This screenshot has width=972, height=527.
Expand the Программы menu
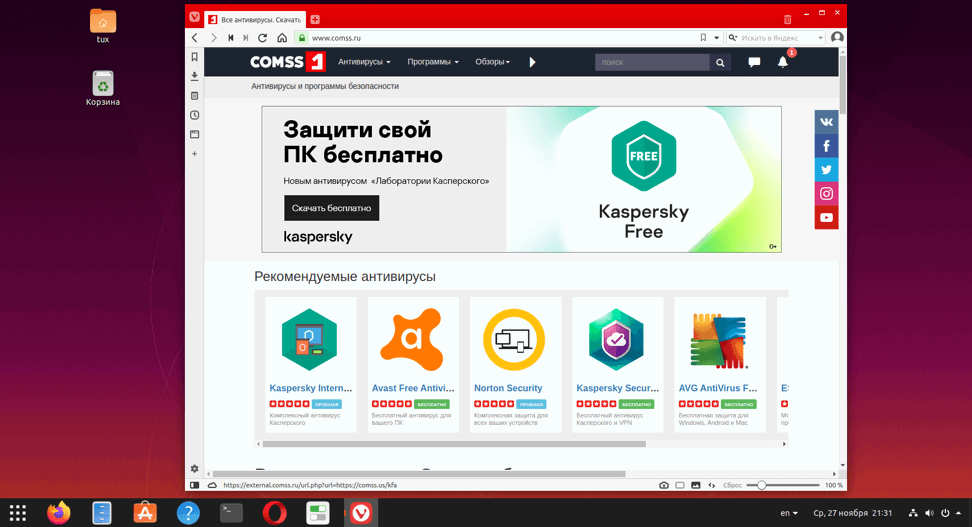[x=433, y=62]
